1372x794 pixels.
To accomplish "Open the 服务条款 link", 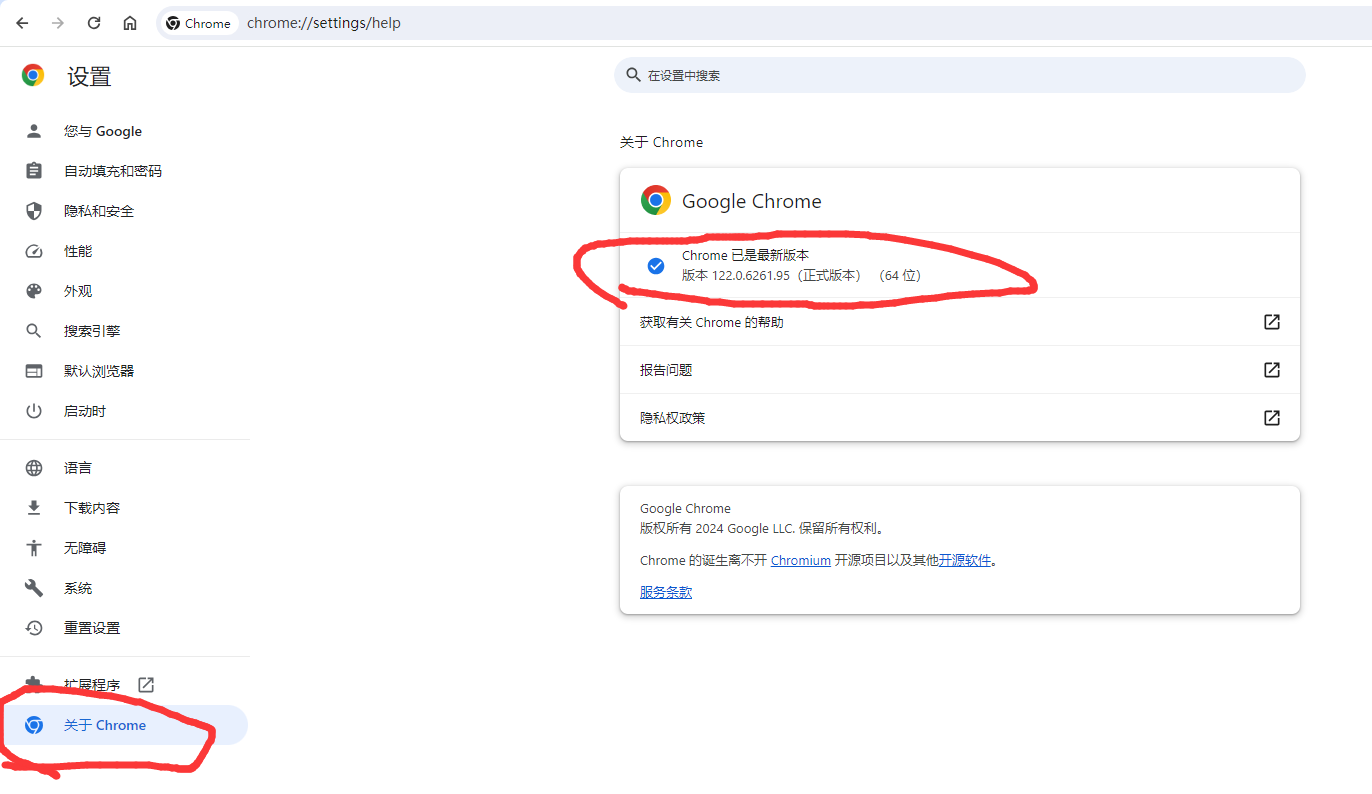I will [x=666, y=592].
